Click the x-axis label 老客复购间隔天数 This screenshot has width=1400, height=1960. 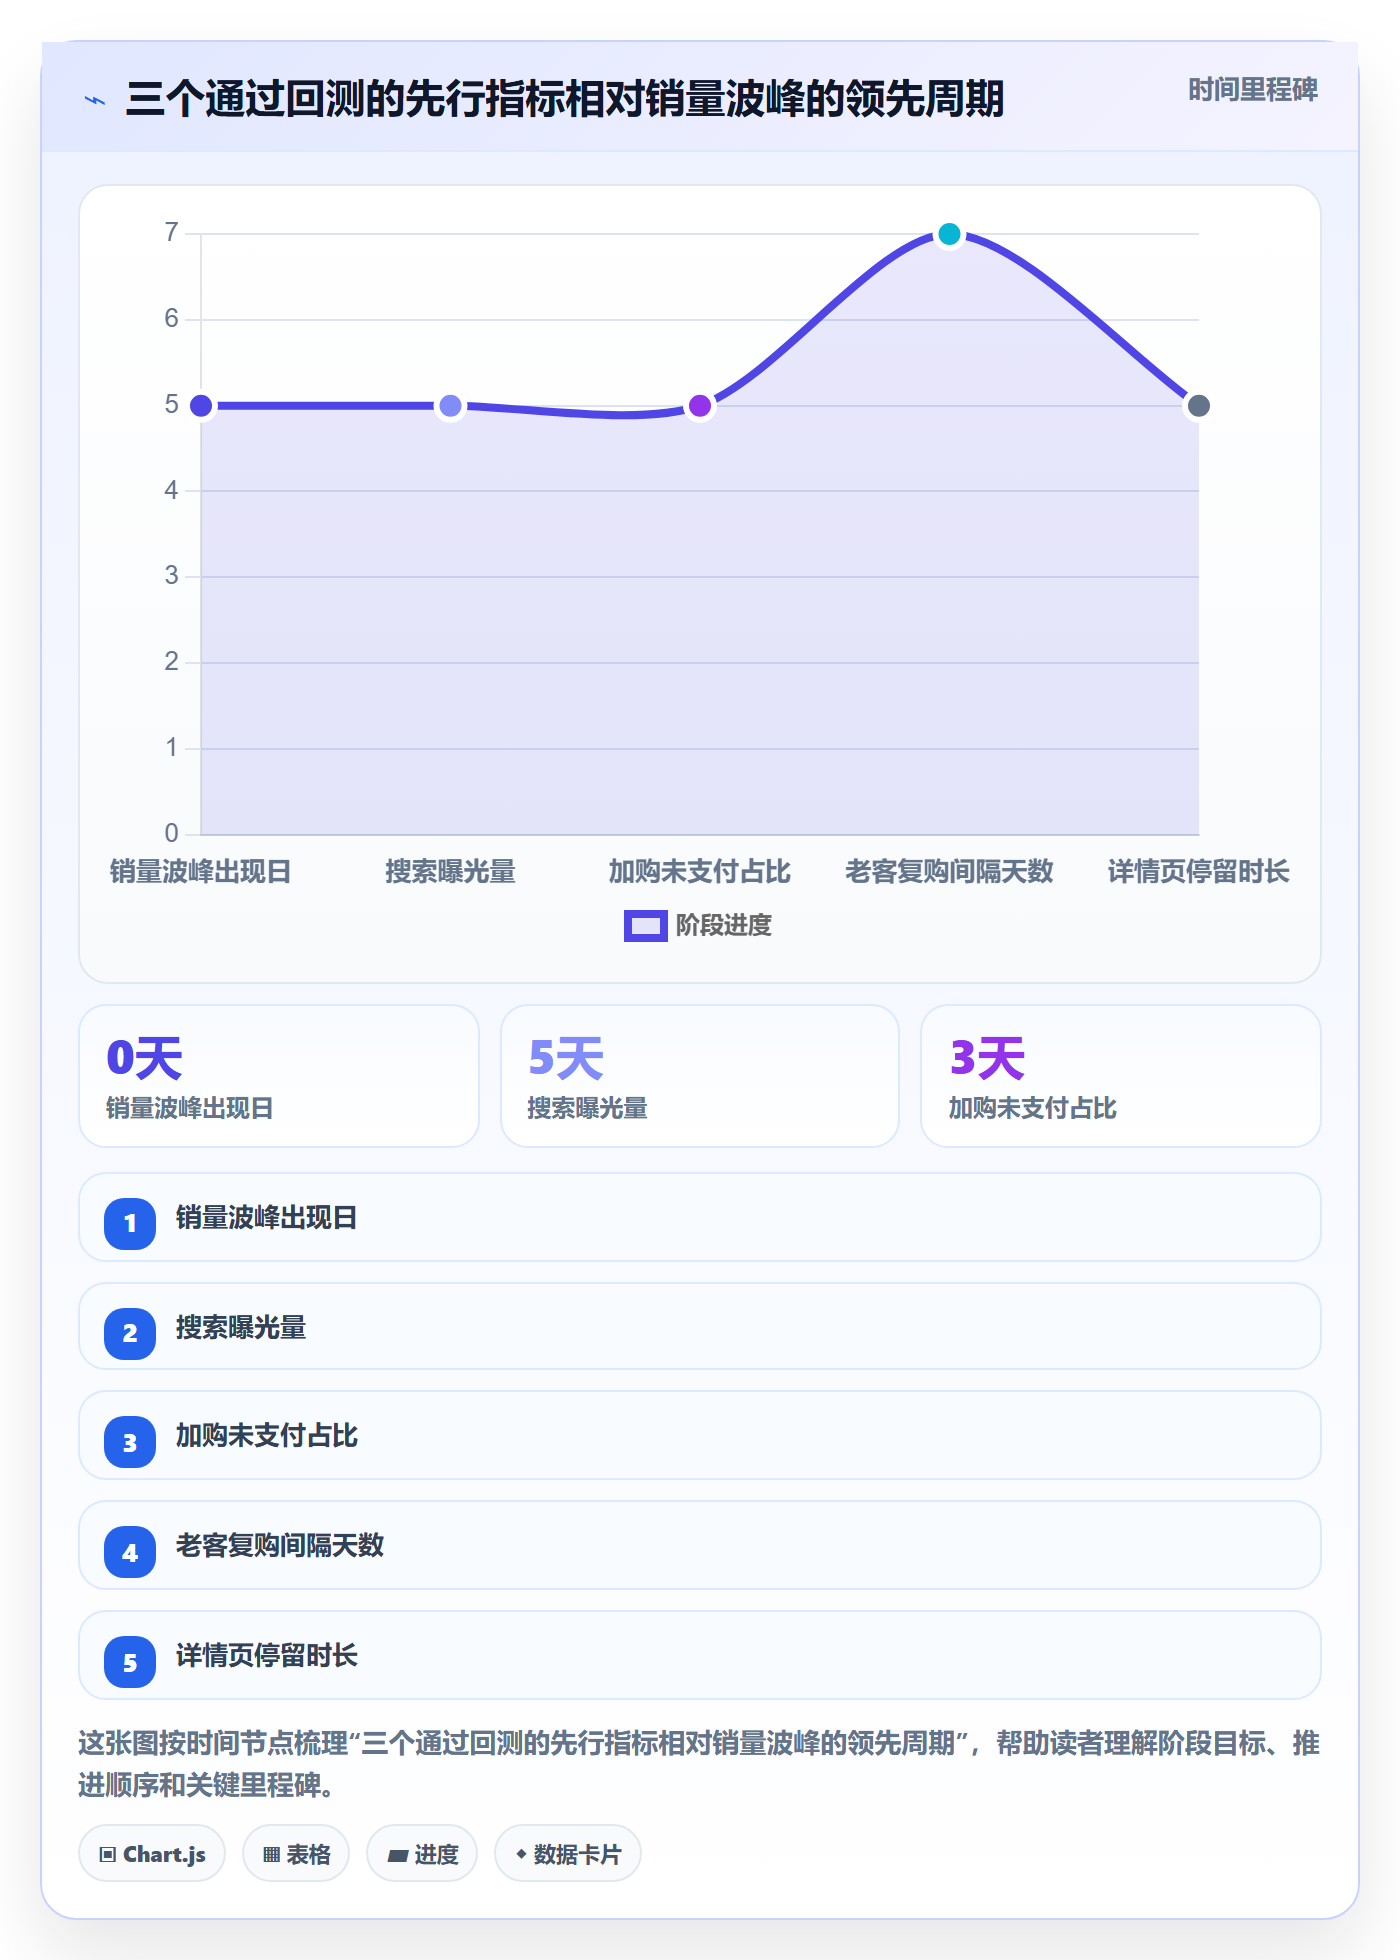pyautogui.click(x=950, y=872)
